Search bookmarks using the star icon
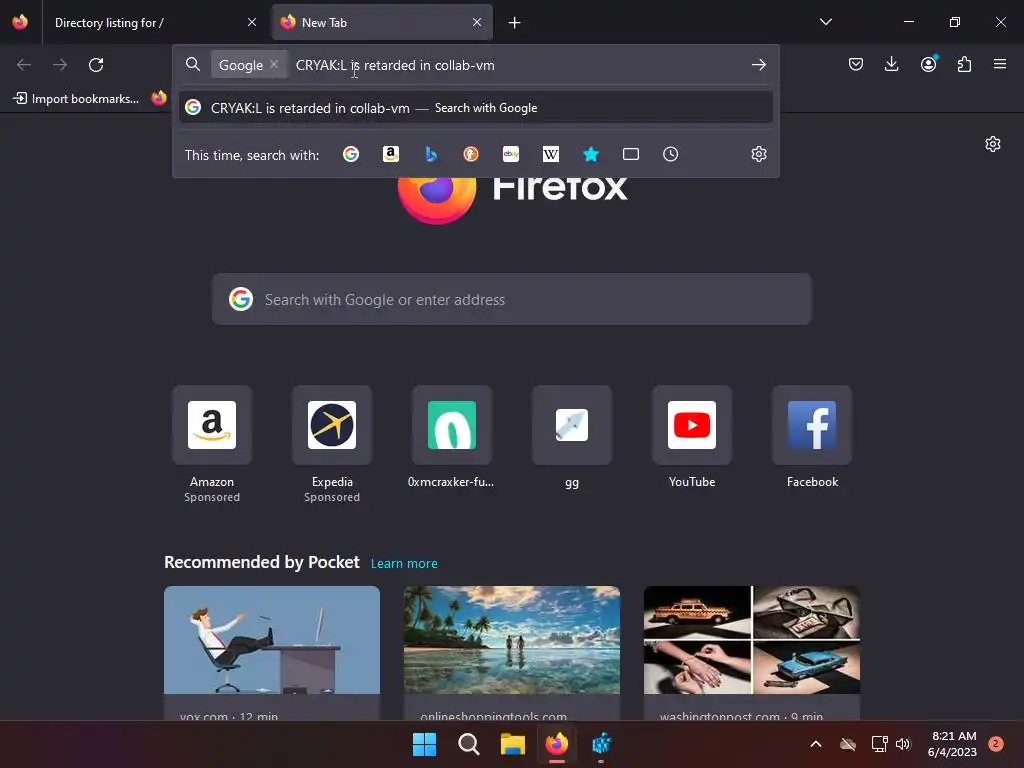This screenshot has width=1024, height=768. point(590,154)
